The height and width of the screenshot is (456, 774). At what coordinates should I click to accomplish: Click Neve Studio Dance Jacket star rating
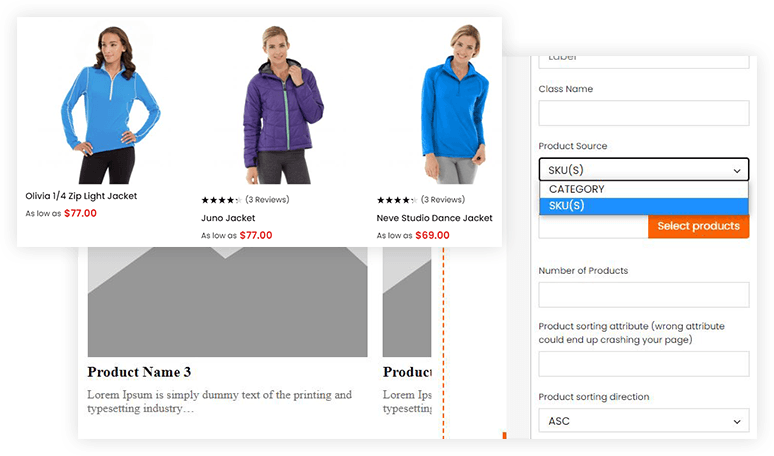pyautogui.click(x=397, y=200)
